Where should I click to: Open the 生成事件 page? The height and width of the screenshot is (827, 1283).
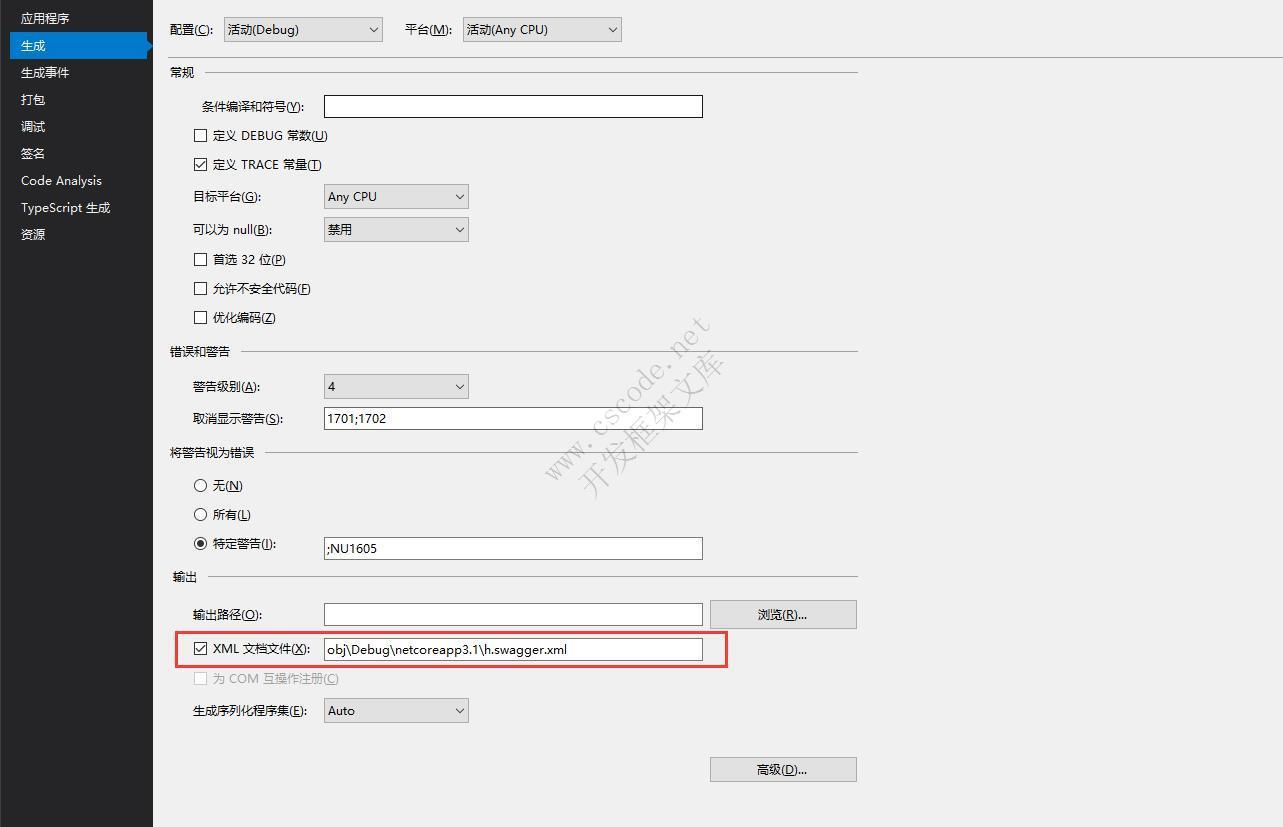point(44,72)
